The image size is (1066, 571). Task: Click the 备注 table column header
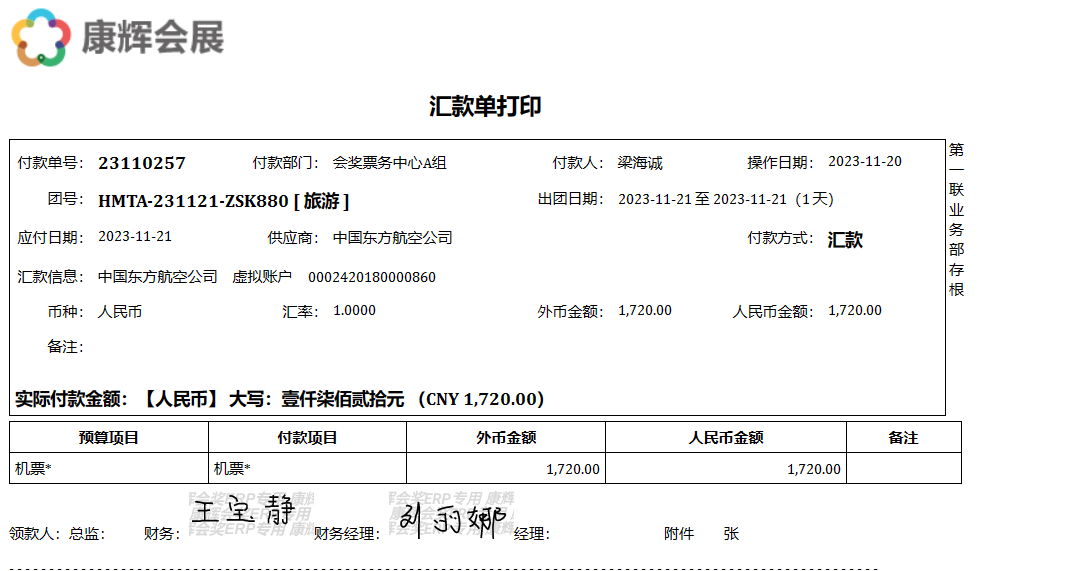pyautogui.click(x=903, y=438)
